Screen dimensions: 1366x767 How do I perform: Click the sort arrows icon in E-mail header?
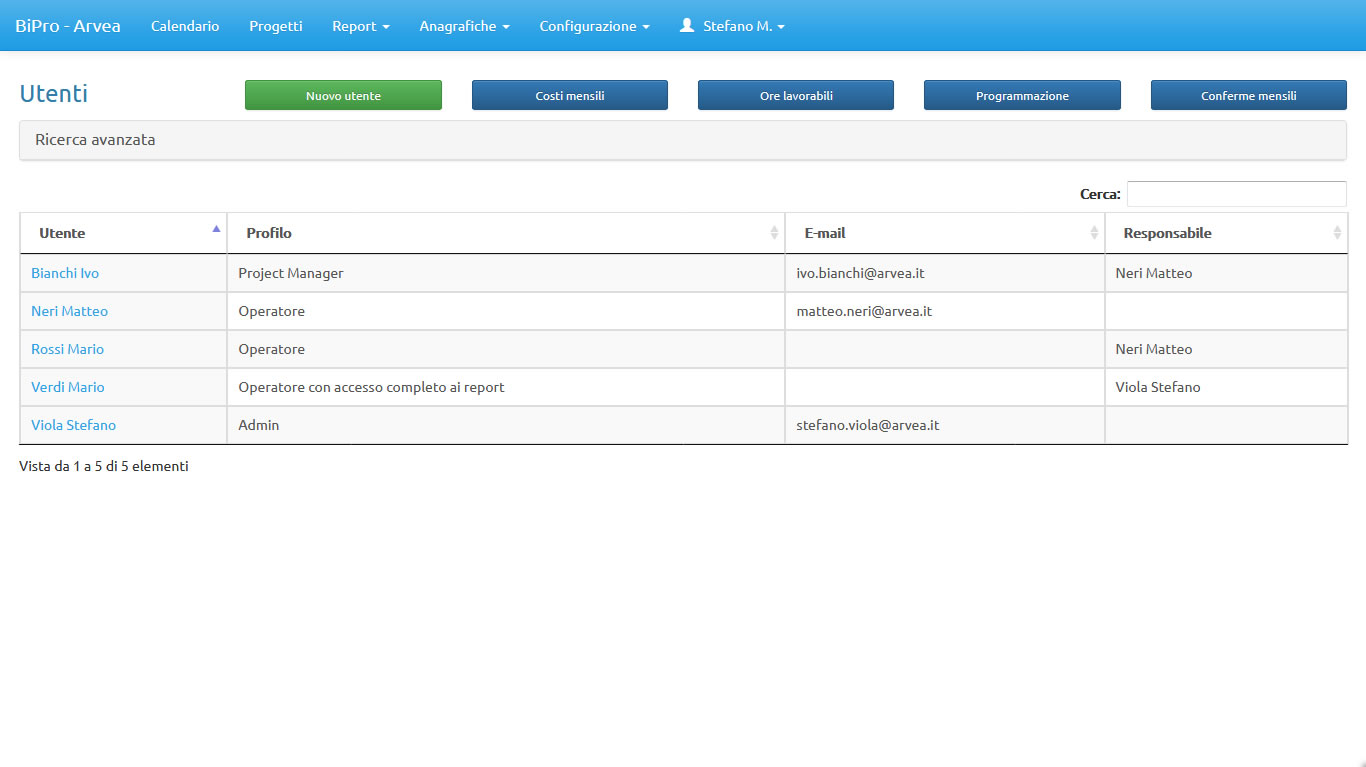(x=1094, y=233)
